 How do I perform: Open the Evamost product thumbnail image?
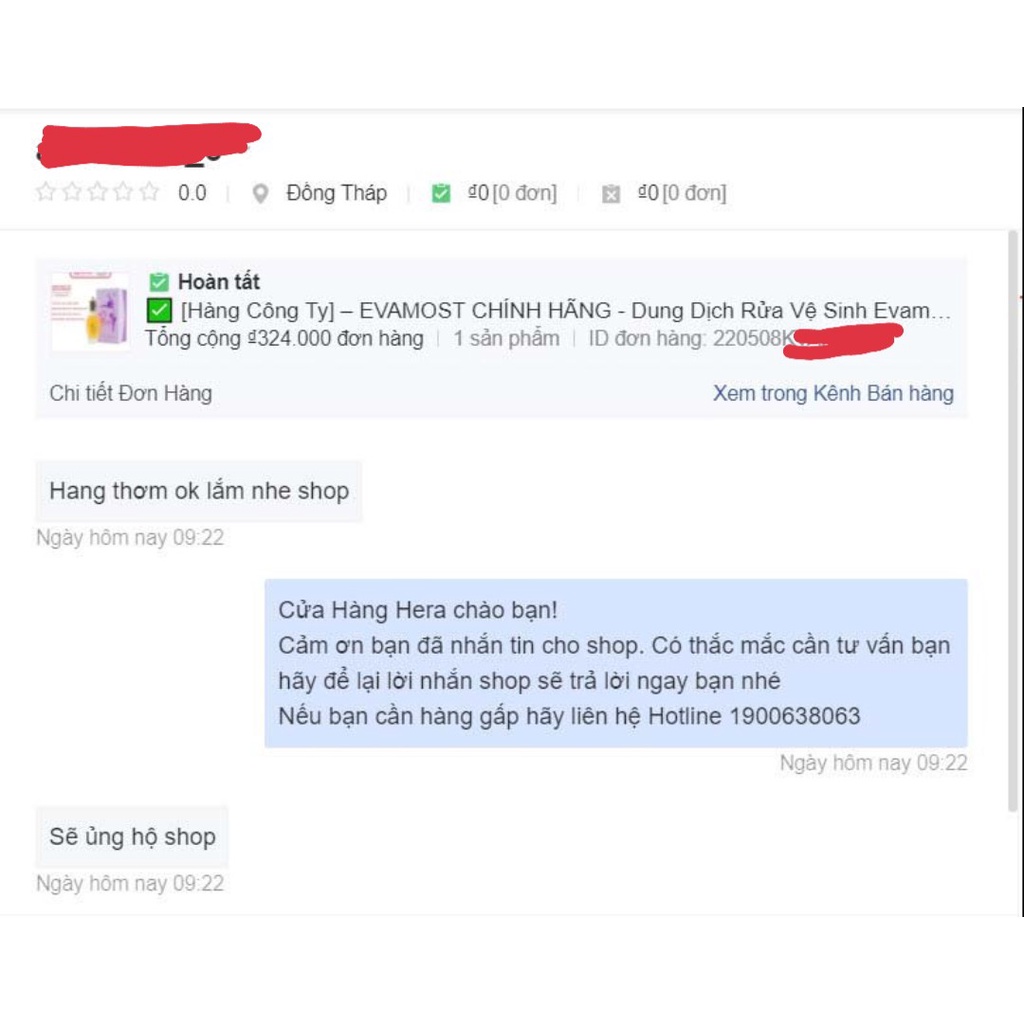click(90, 311)
